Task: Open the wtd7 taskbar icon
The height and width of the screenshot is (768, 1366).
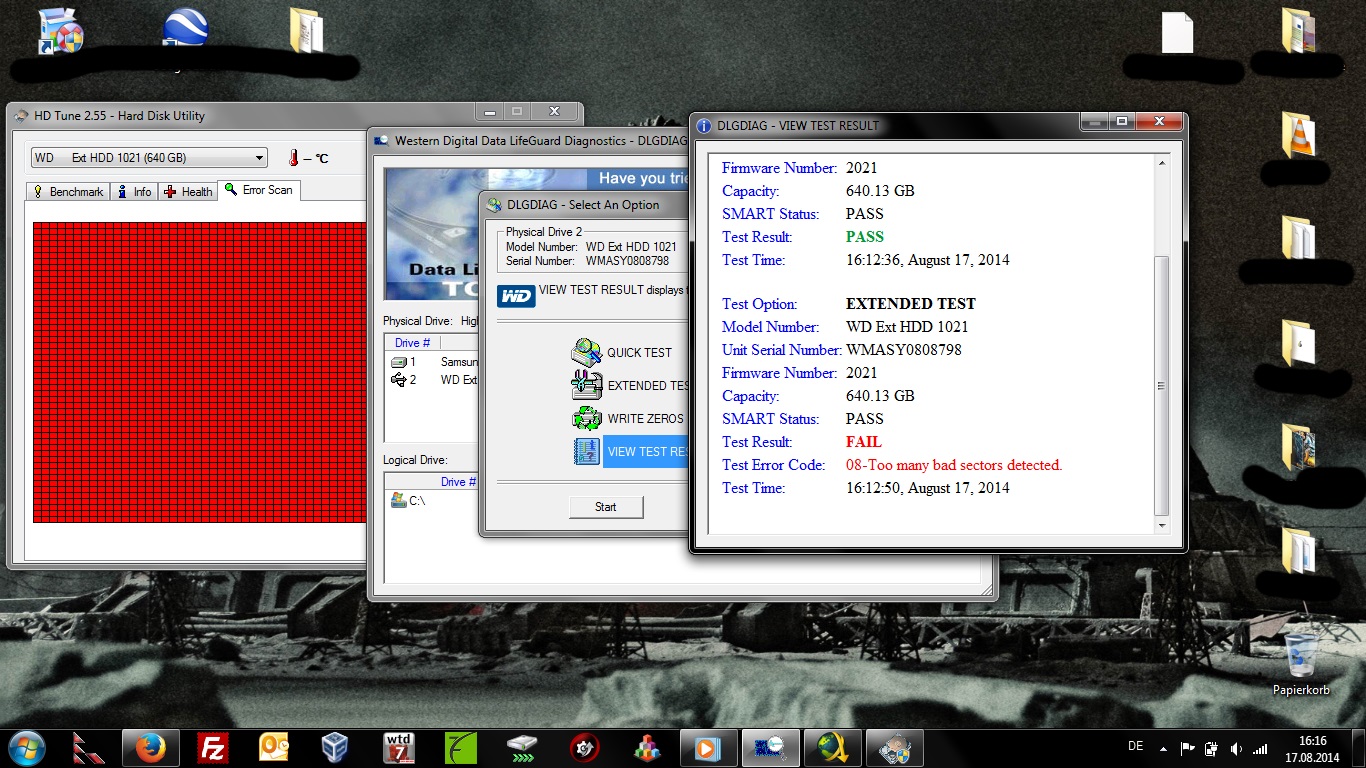Action: pos(399,748)
